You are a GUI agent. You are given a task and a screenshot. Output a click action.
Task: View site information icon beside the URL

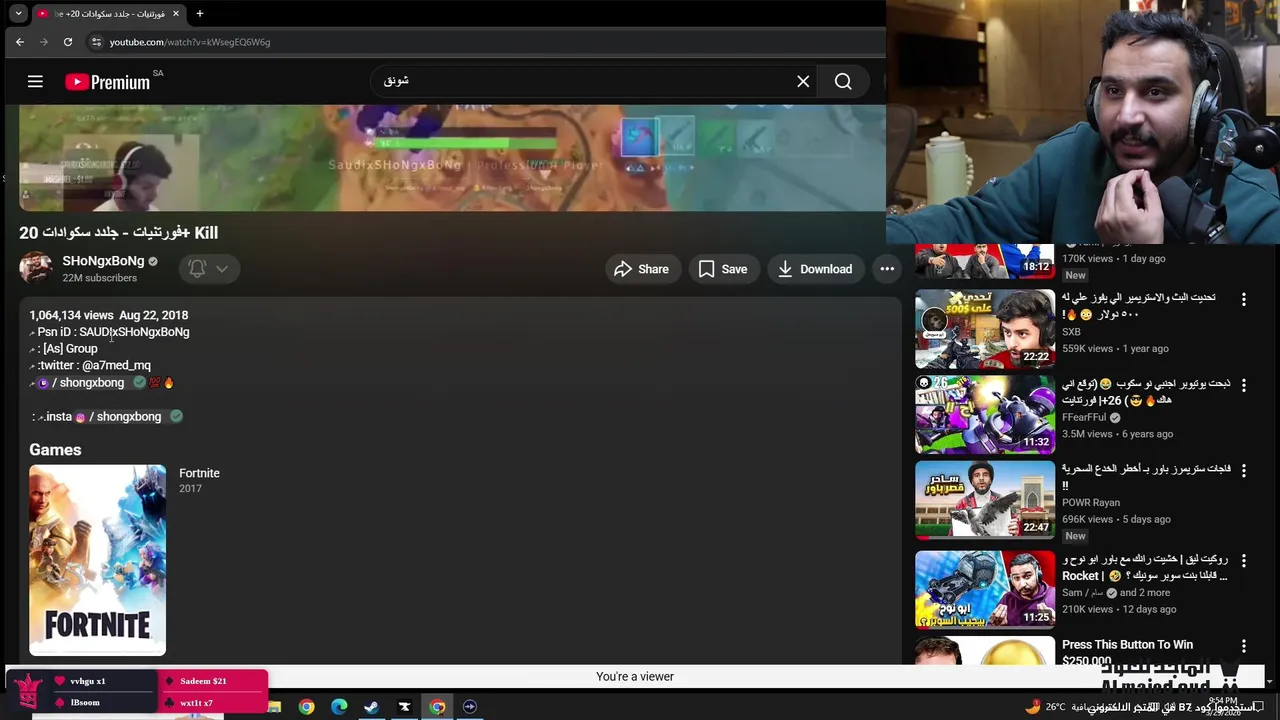[x=96, y=42]
